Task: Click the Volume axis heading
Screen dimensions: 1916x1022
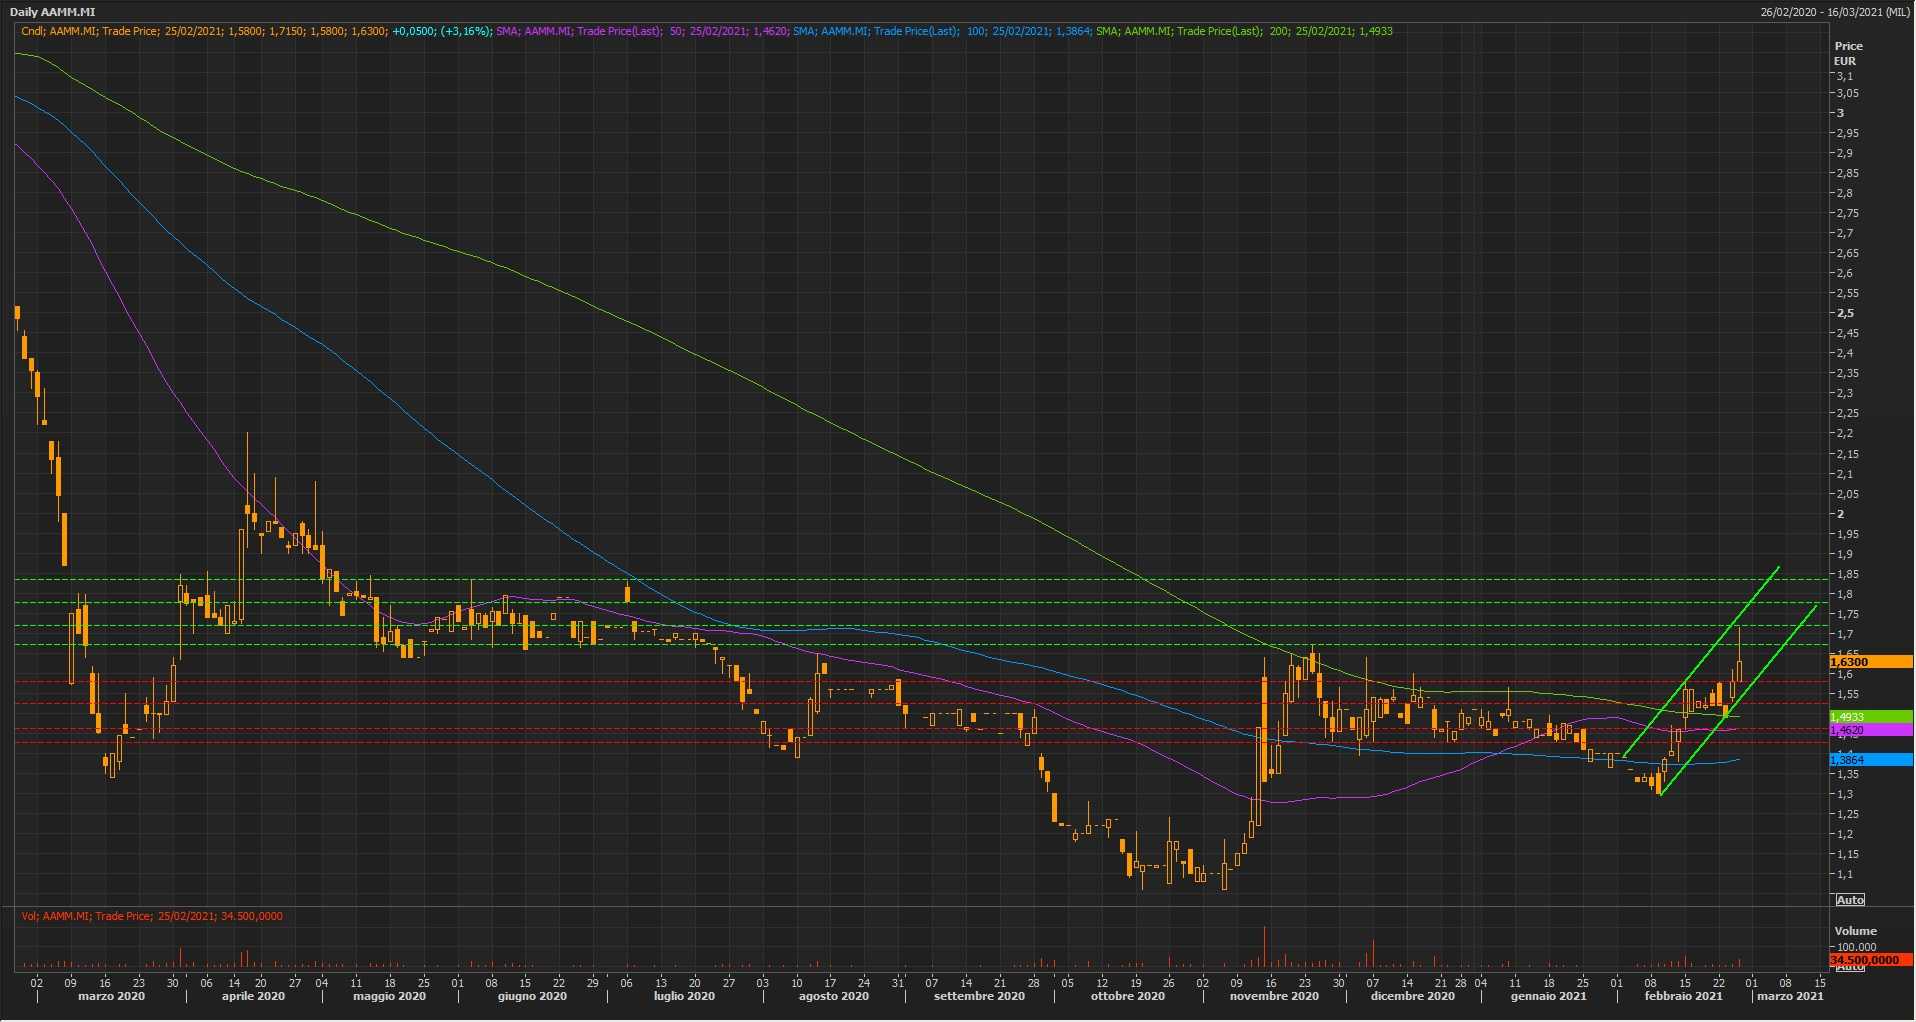Action: pos(1855,931)
